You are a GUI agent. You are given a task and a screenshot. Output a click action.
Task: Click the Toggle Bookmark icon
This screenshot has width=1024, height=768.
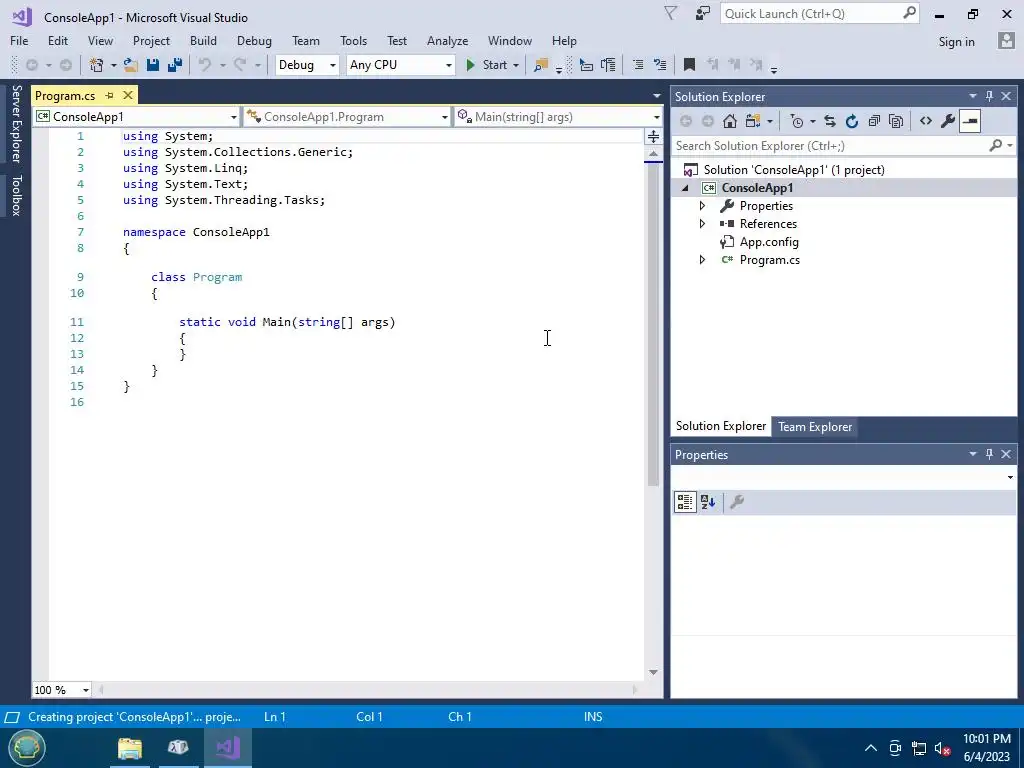[689, 65]
